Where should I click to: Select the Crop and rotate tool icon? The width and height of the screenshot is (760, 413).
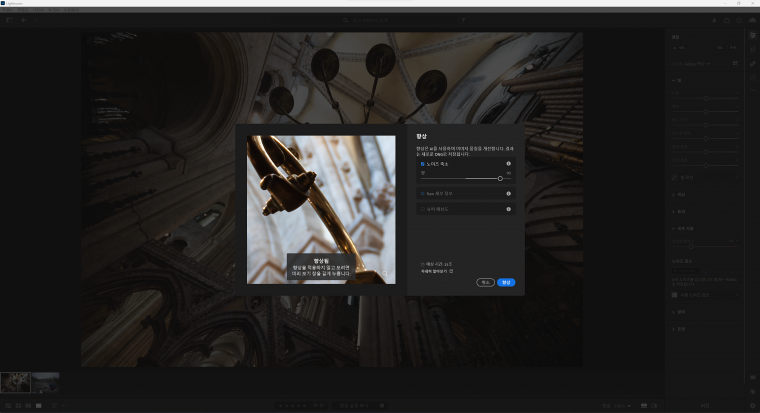click(x=752, y=49)
